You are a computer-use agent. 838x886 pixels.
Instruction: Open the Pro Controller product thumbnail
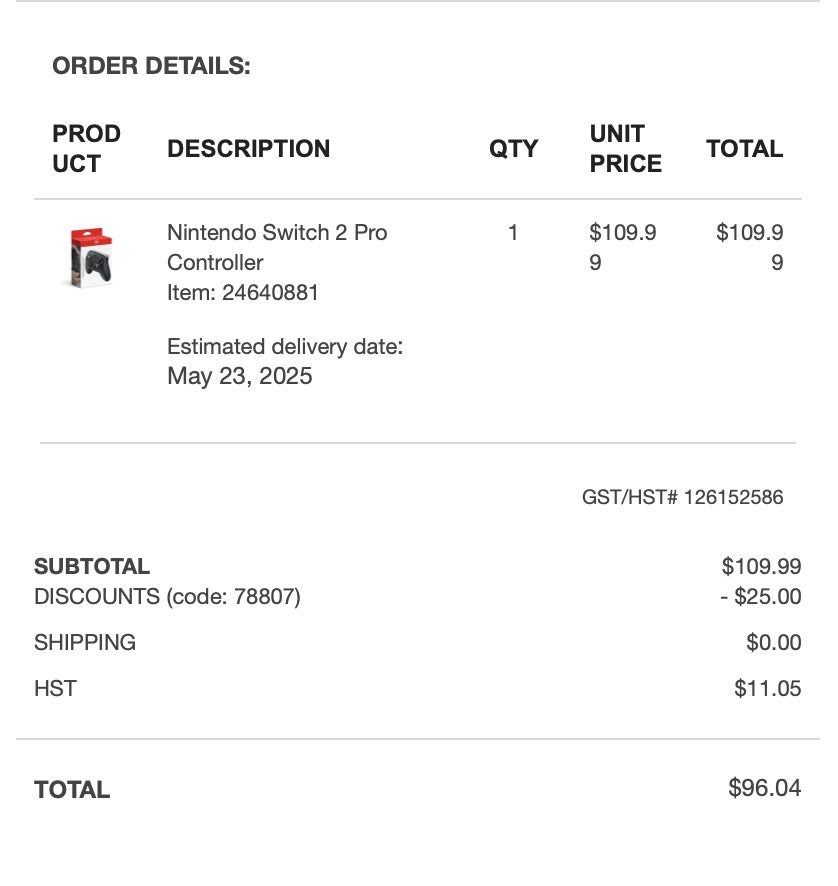[90, 258]
